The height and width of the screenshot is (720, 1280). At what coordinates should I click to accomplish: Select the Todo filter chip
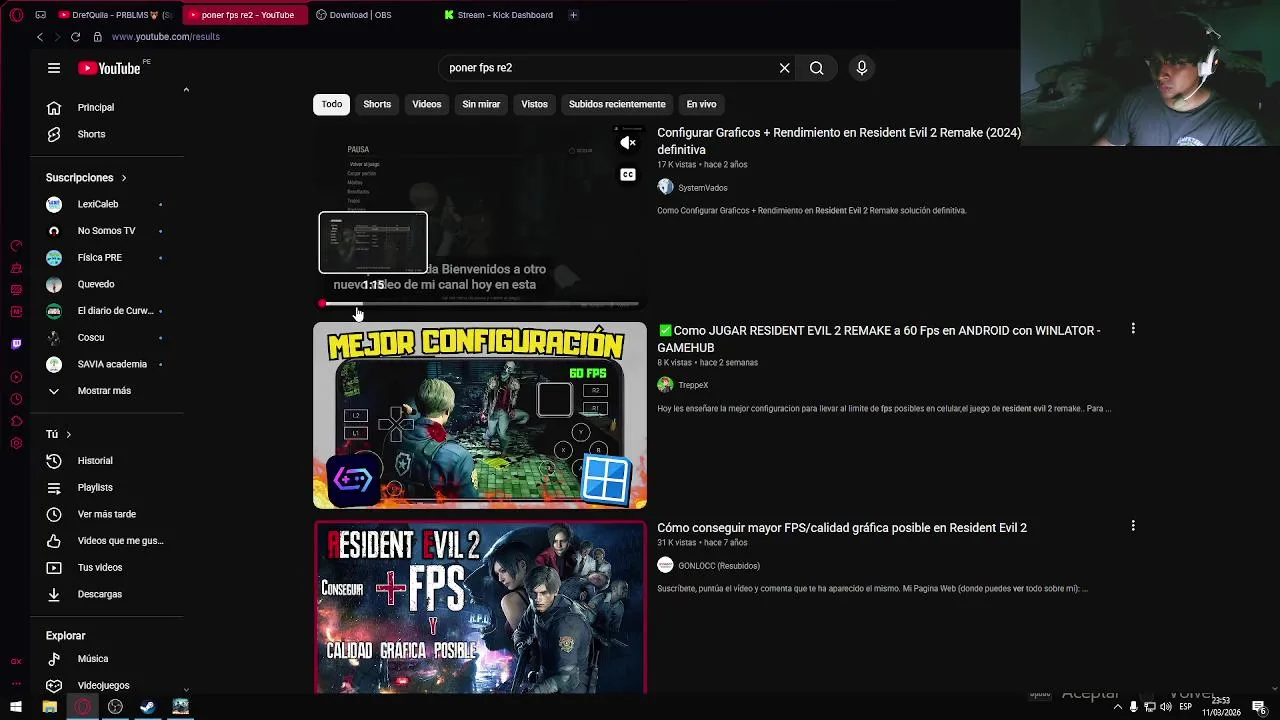click(x=332, y=104)
